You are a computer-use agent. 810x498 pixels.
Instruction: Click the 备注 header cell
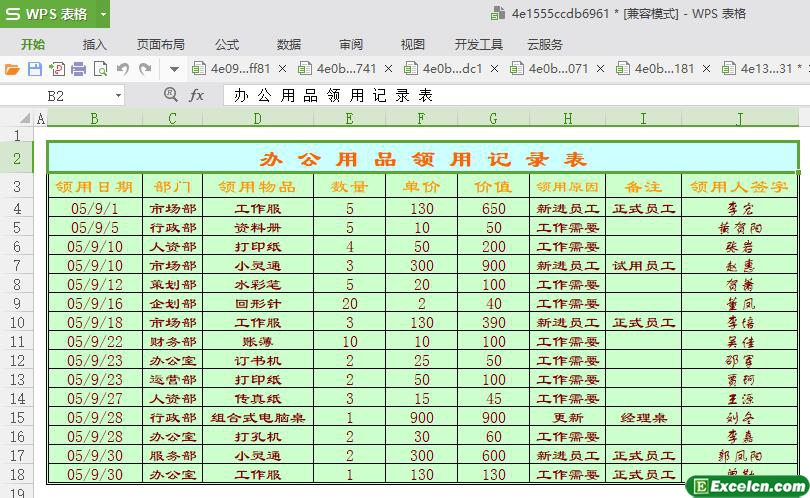coord(644,186)
